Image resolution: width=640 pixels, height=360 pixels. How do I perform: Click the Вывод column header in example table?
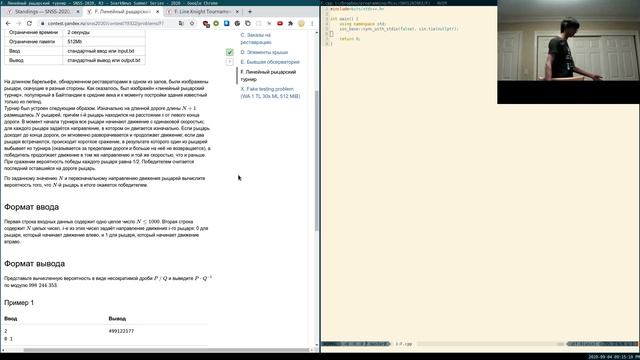point(117,318)
